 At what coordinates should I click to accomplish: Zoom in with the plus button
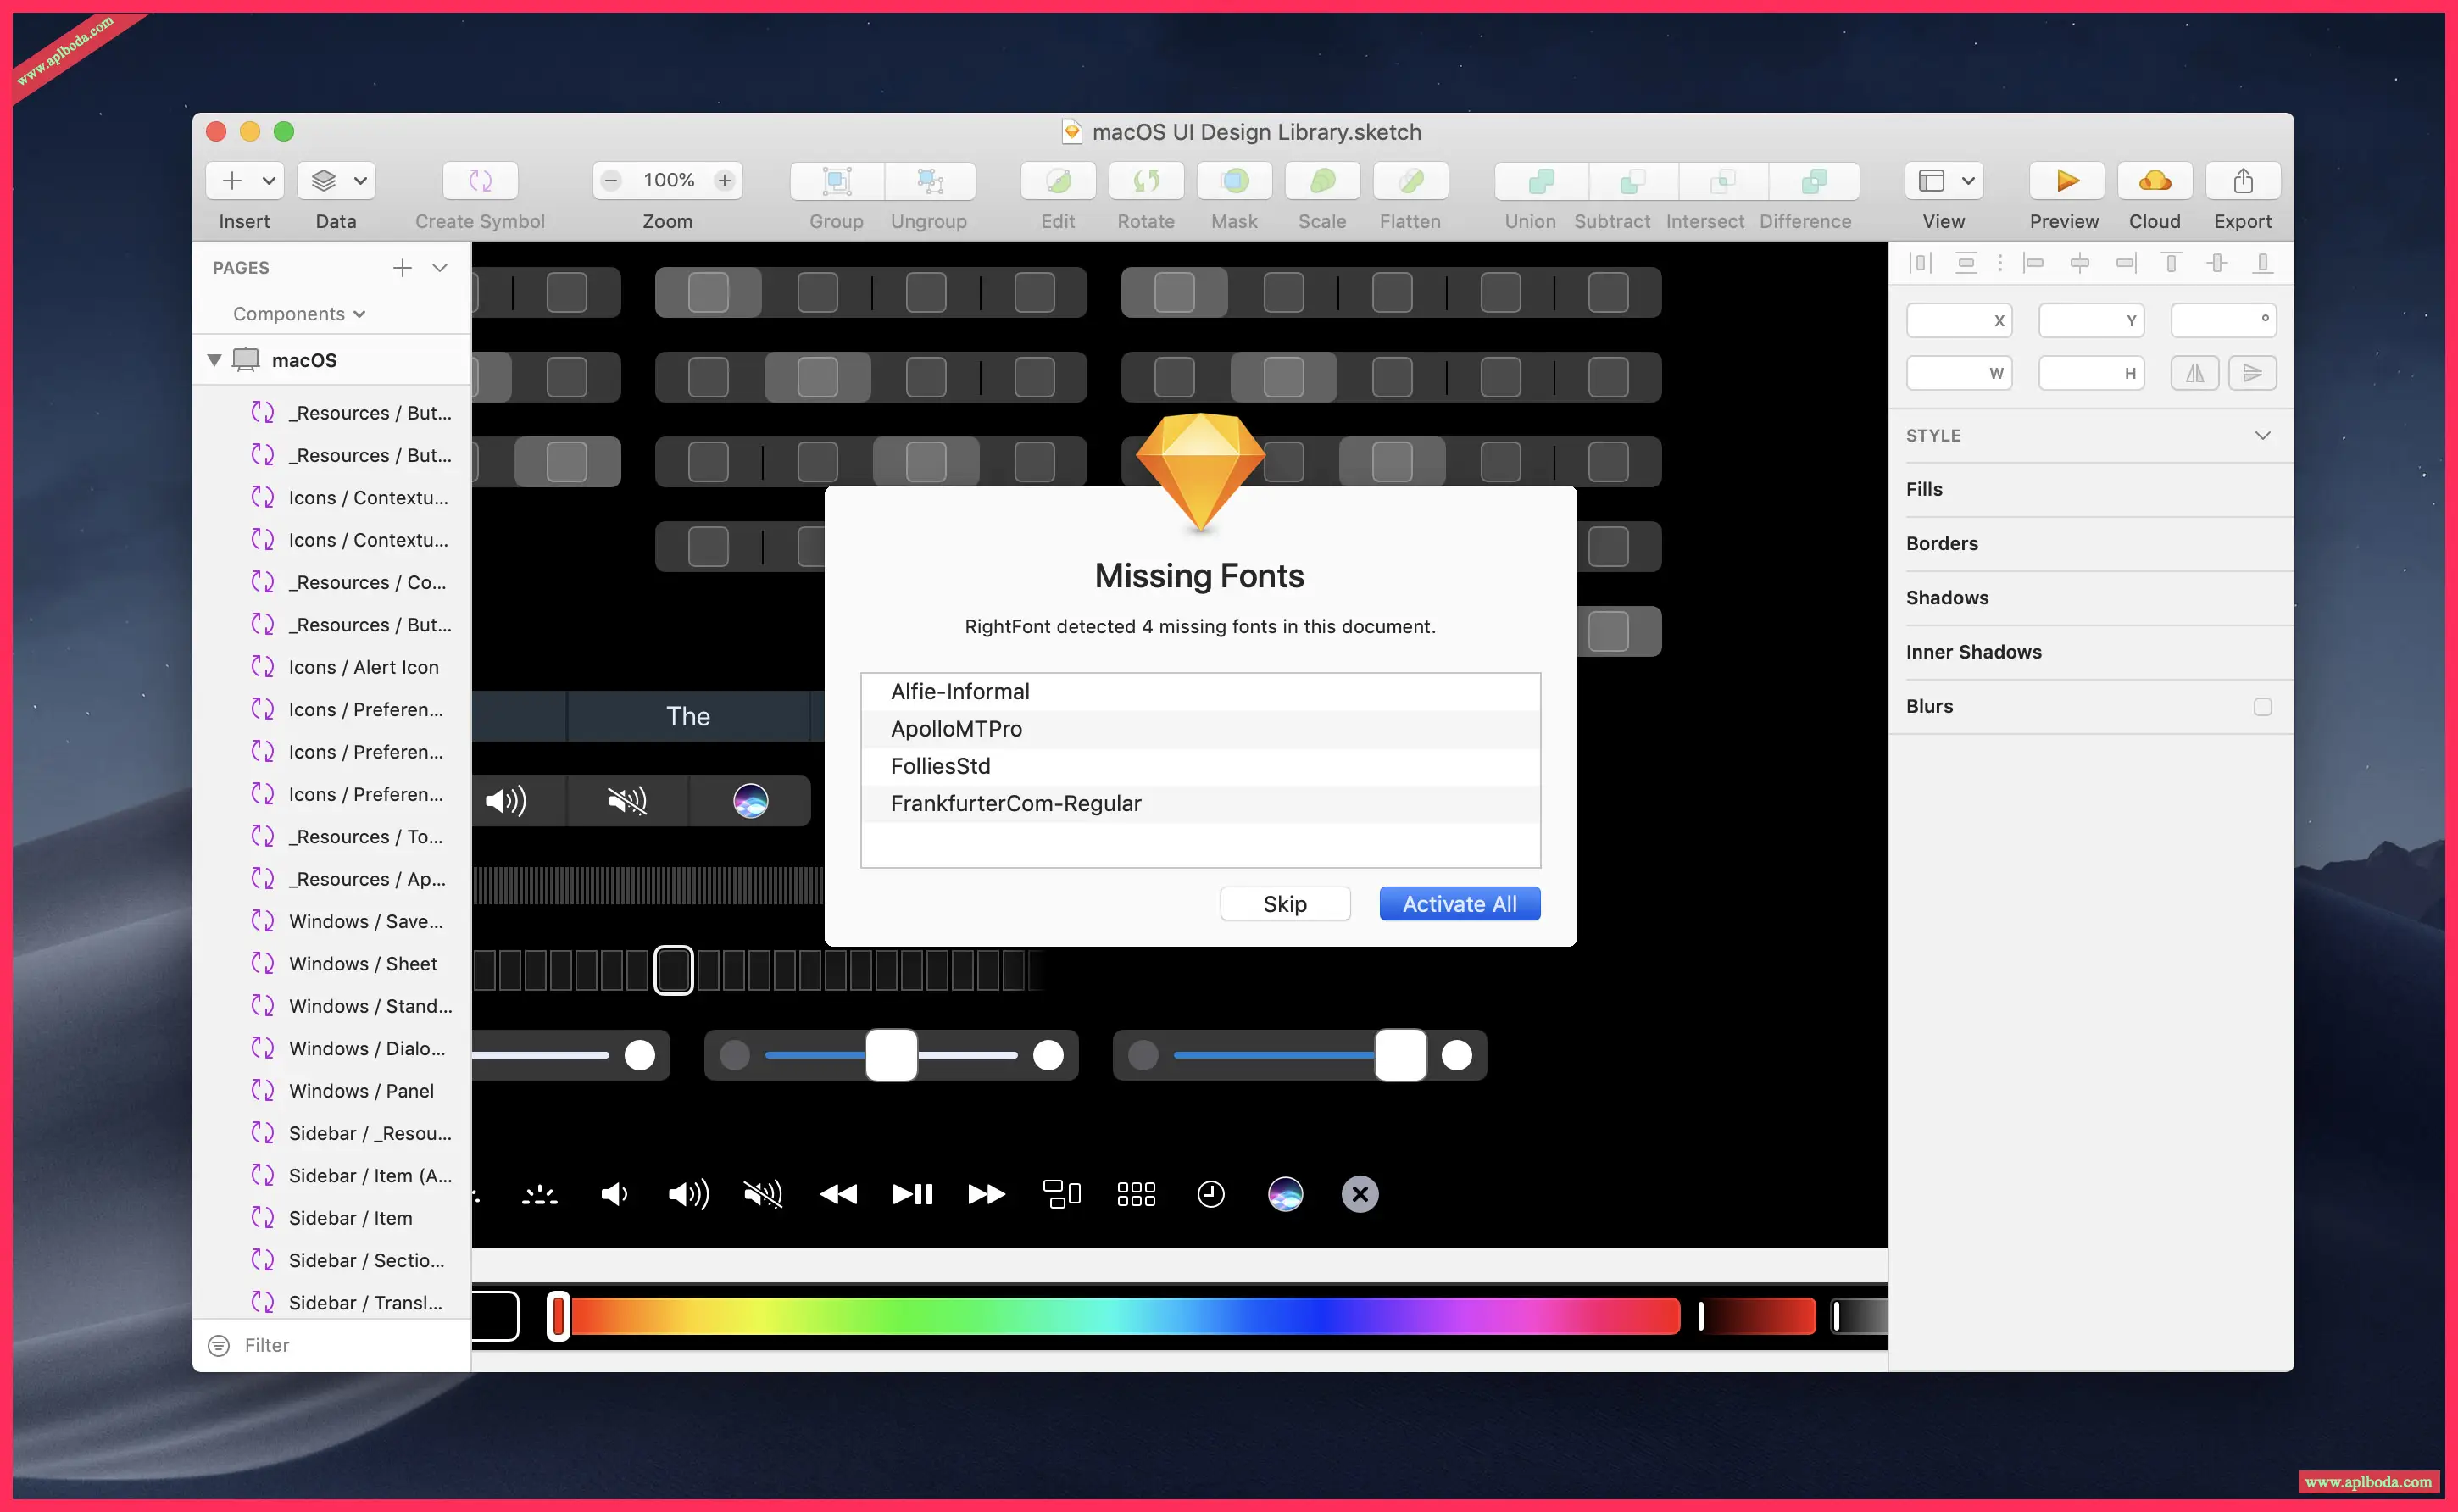click(x=725, y=181)
